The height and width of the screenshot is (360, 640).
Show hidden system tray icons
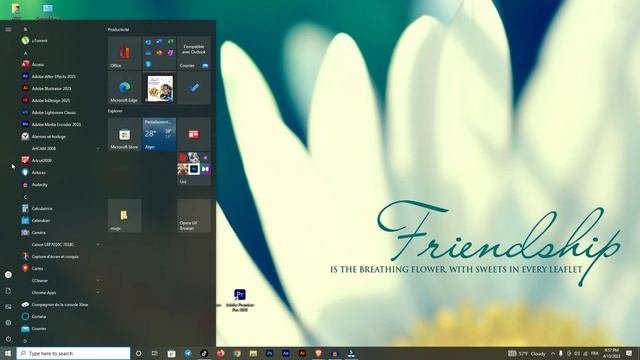pos(553,353)
